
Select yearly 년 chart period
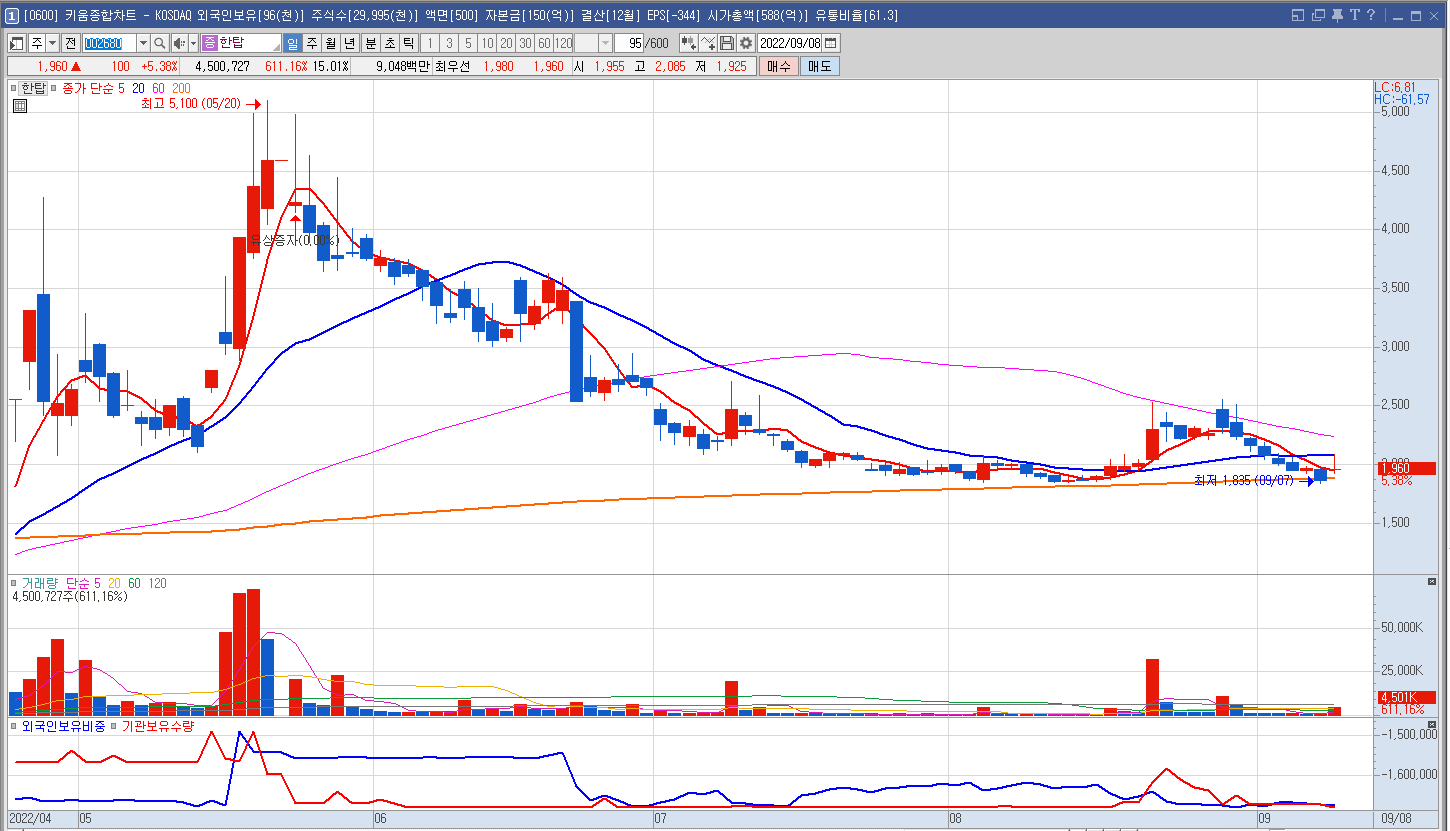tap(350, 43)
